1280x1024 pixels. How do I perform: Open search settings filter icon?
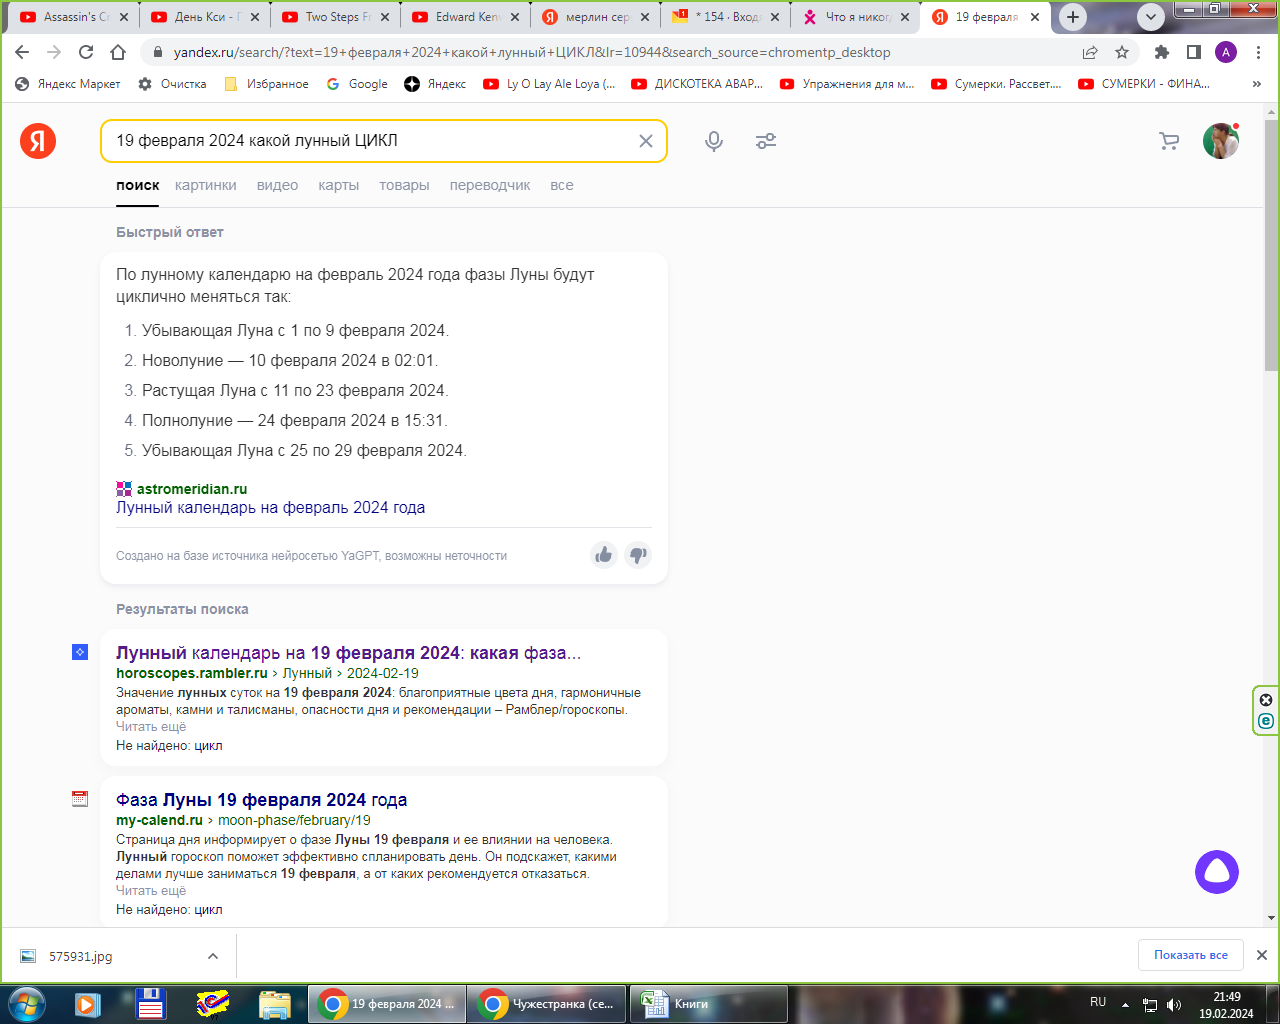tap(766, 141)
